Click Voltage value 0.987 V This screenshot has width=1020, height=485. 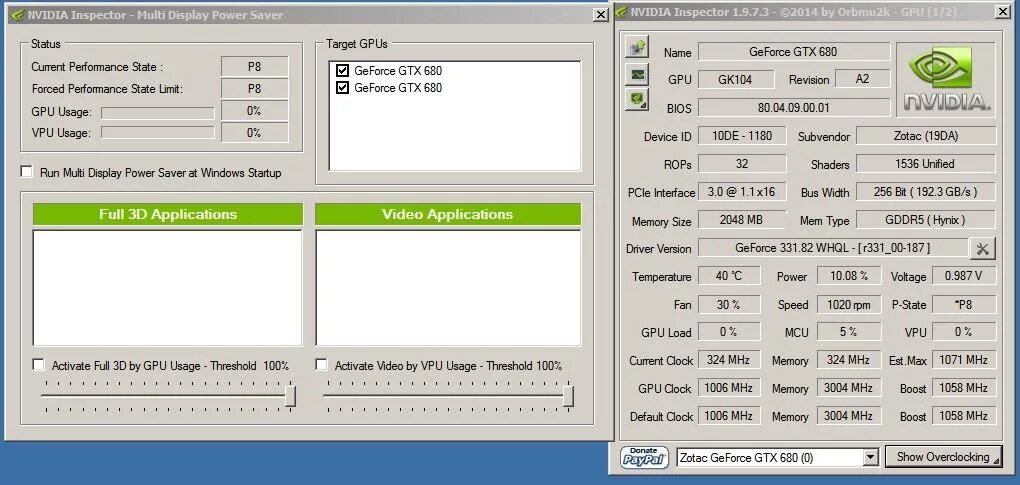point(964,276)
